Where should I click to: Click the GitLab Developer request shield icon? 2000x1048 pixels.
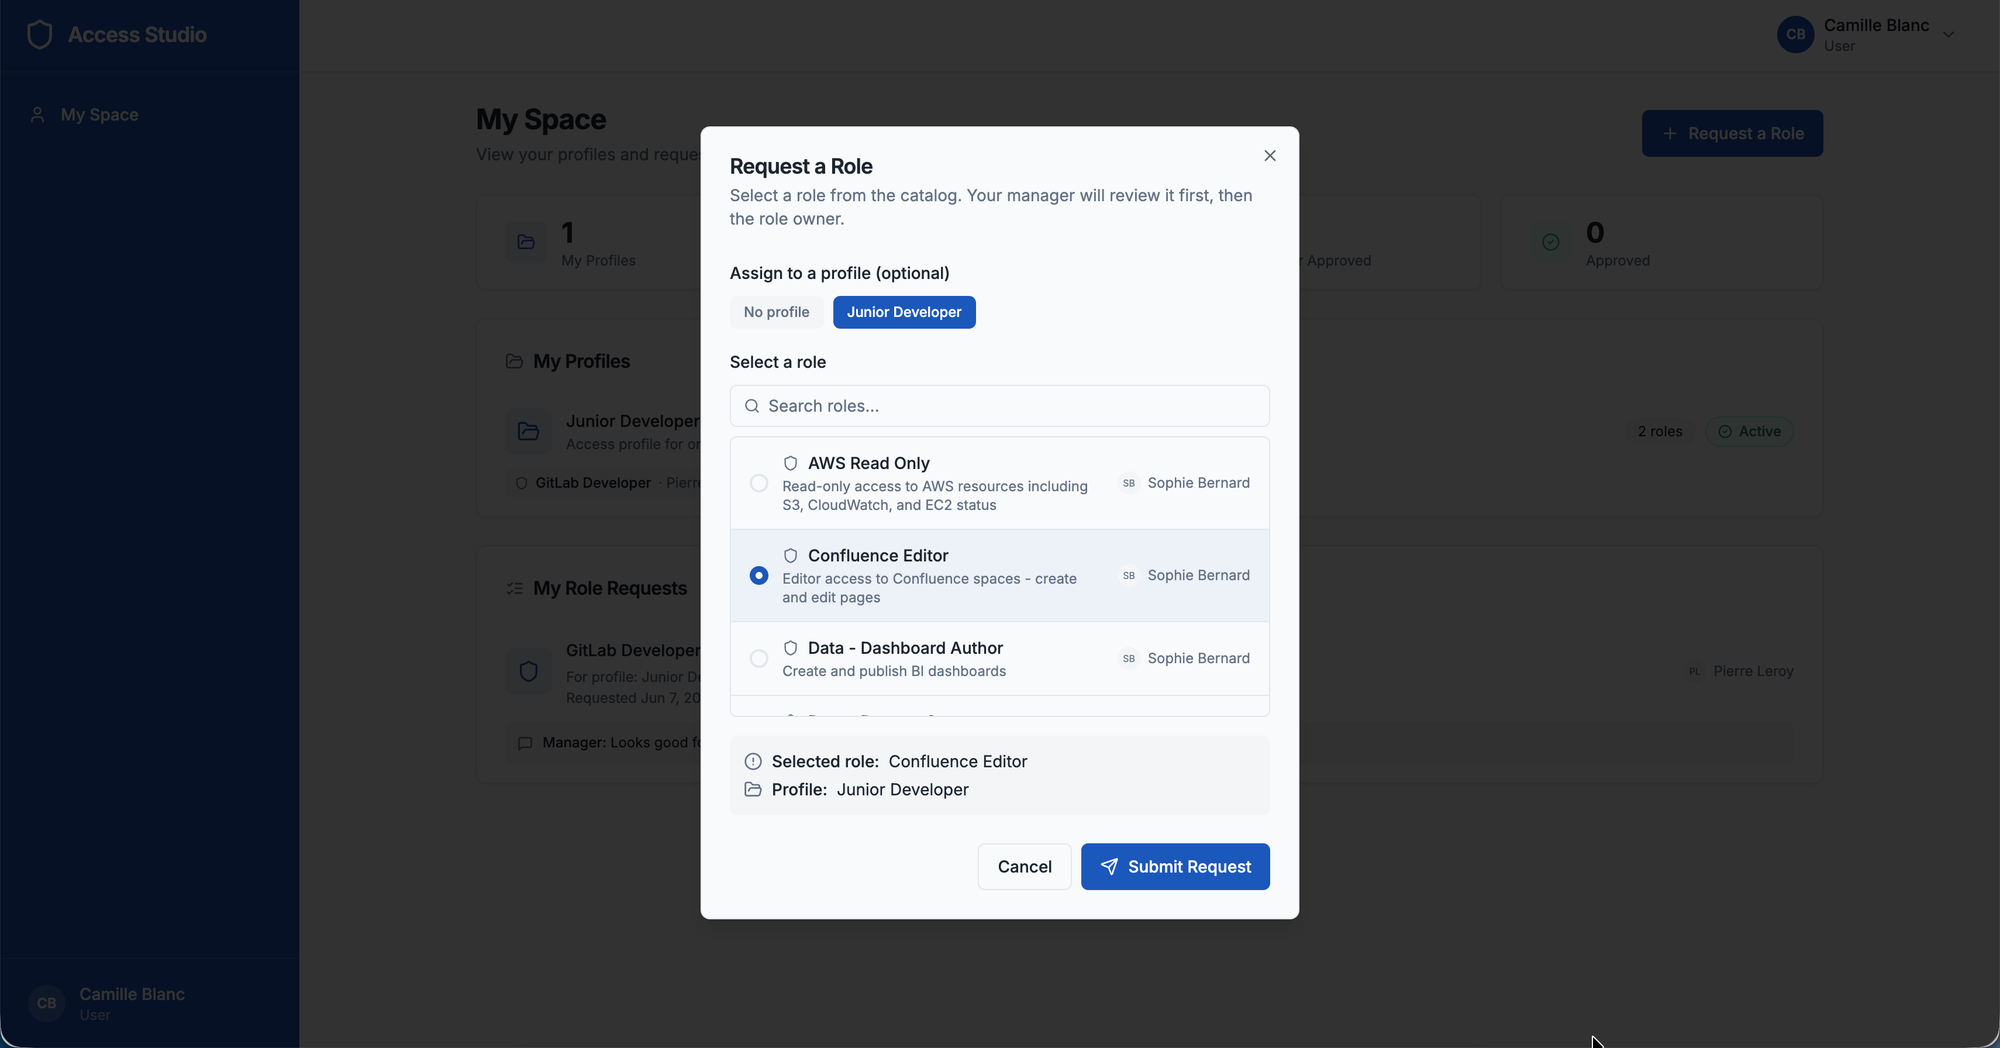(x=529, y=671)
